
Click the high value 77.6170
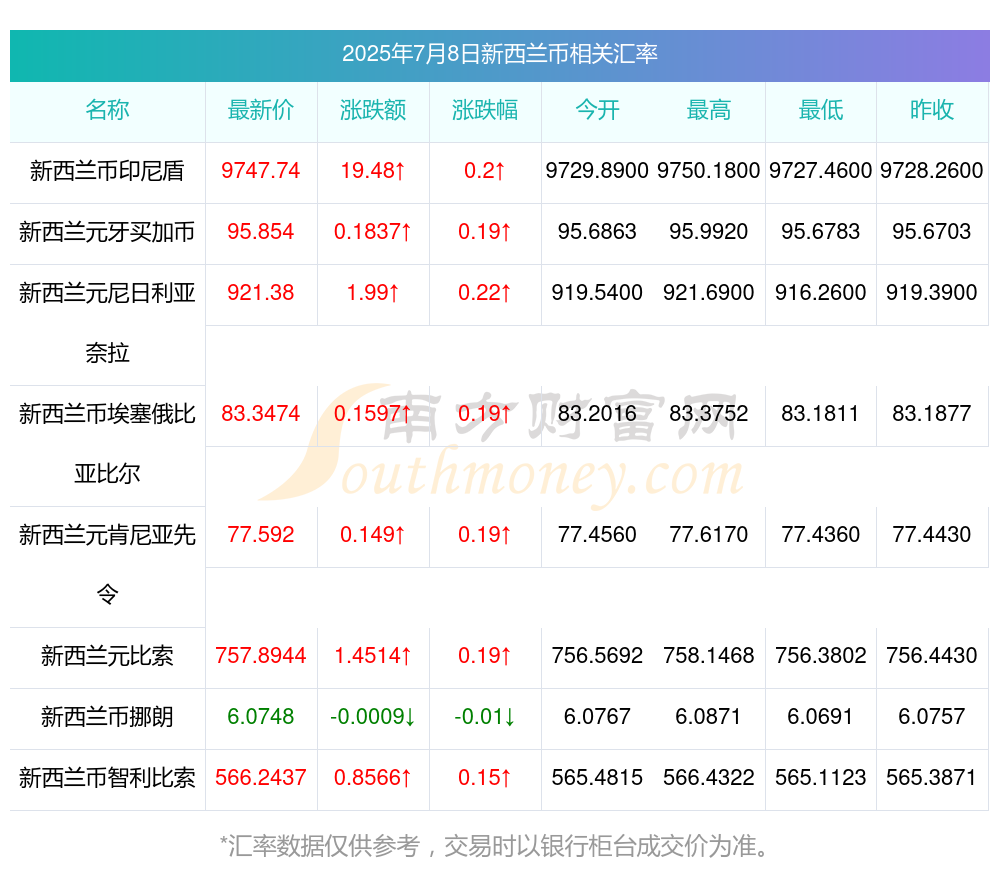tap(709, 534)
